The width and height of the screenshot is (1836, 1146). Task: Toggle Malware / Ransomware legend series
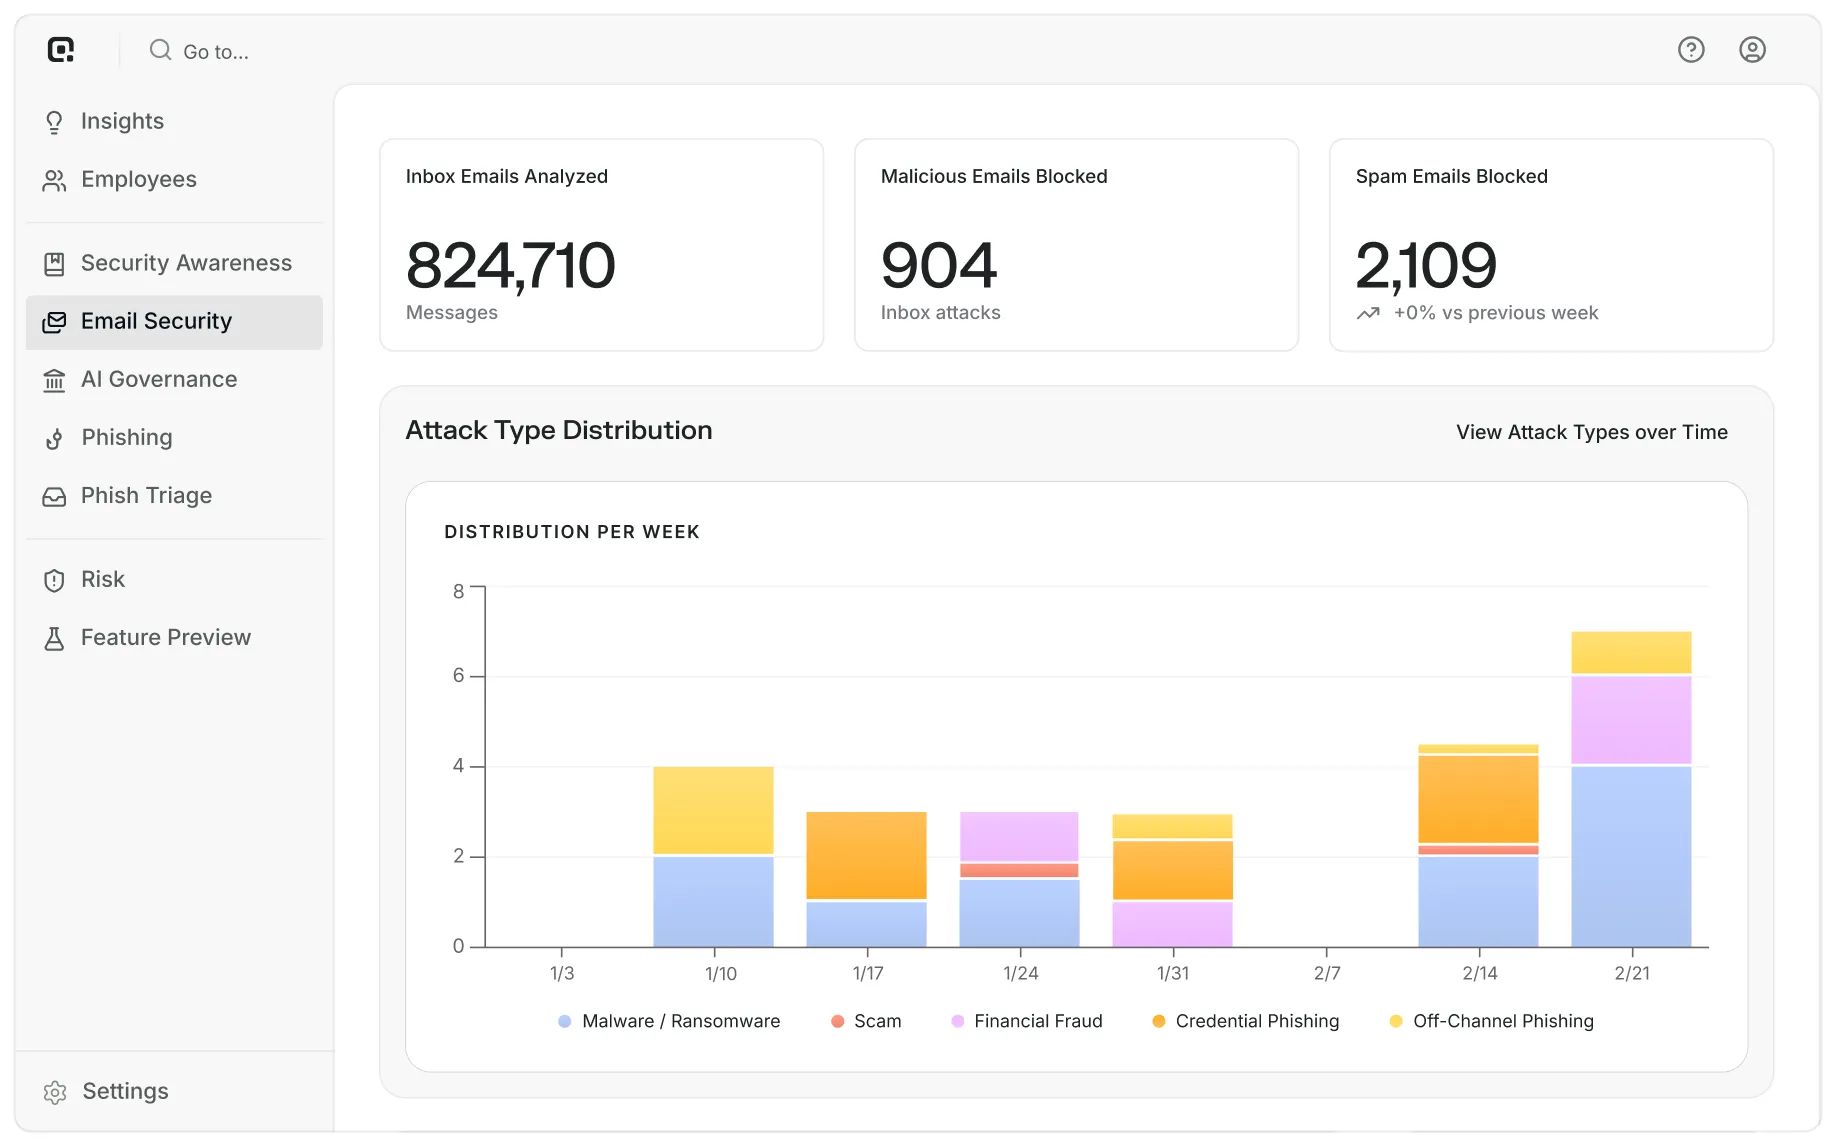pos(669,1021)
